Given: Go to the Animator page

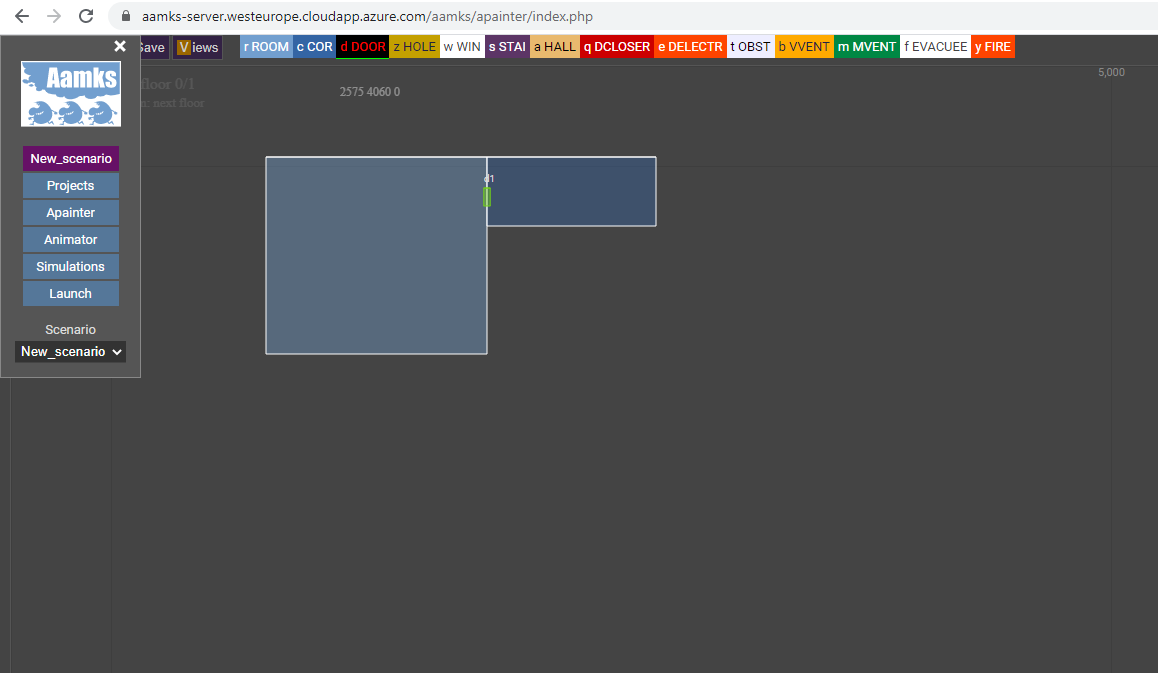Looking at the screenshot, I should [x=71, y=239].
